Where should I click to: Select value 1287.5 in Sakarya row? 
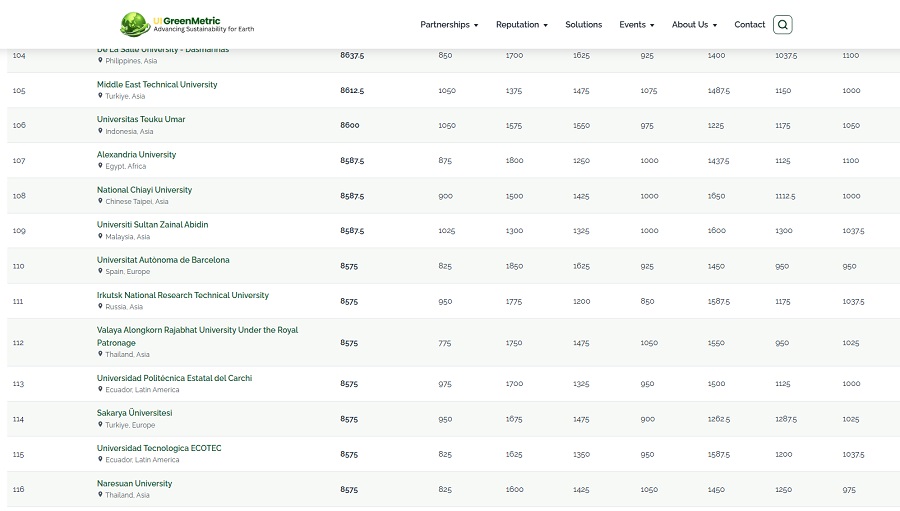[786, 419]
